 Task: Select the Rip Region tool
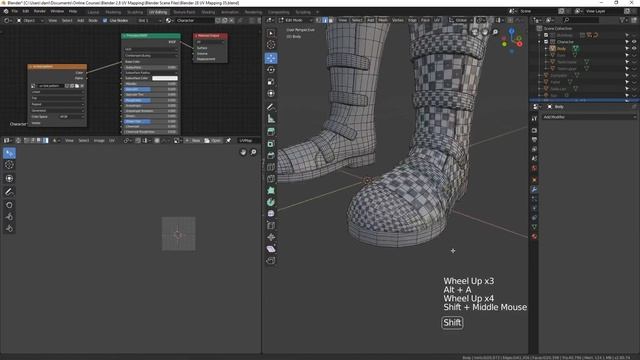(271, 261)
